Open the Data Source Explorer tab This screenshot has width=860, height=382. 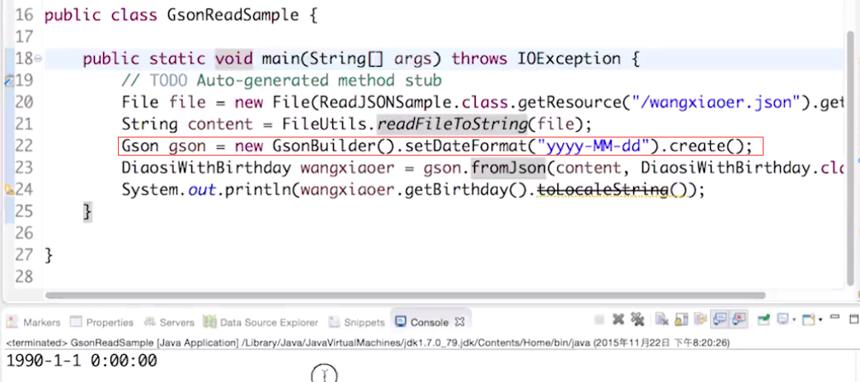pos(261,322)
